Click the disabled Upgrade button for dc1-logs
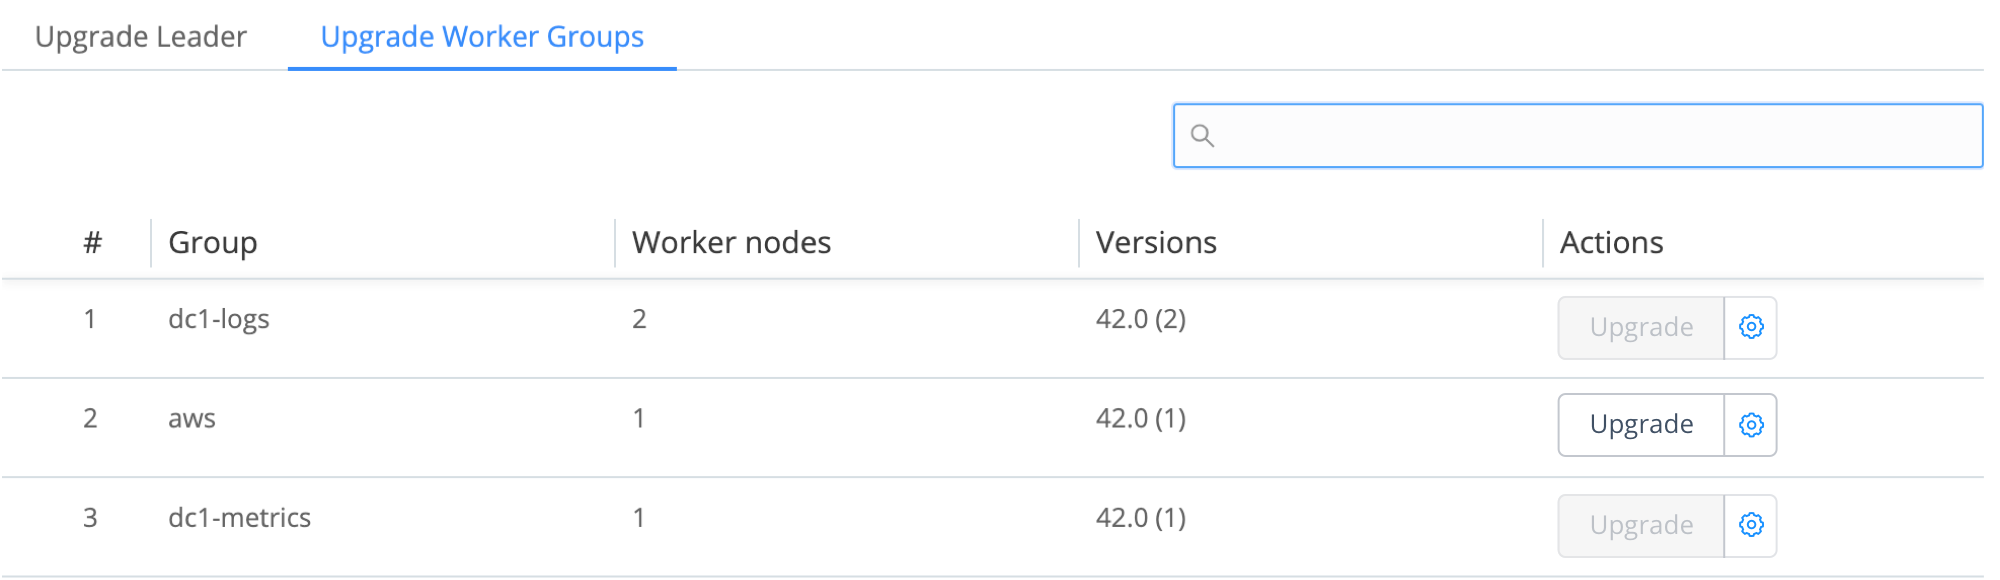Screen dimensions: 2000x580 point(1639,327)
